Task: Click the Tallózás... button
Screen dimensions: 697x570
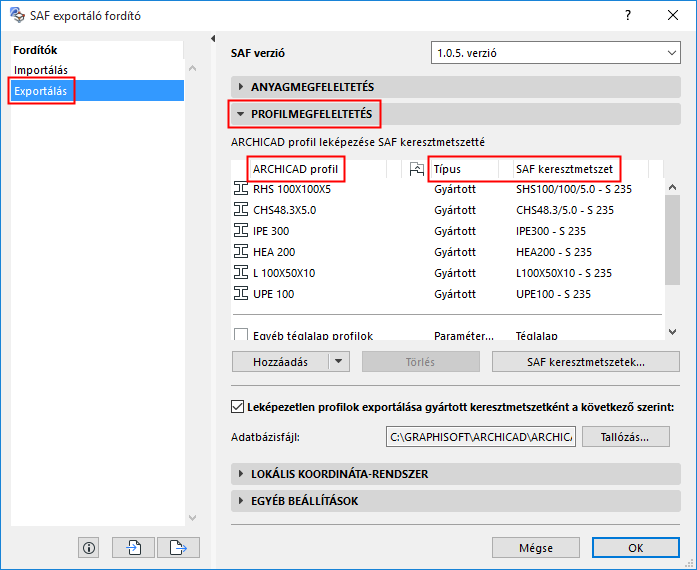Action: [625, 437]
